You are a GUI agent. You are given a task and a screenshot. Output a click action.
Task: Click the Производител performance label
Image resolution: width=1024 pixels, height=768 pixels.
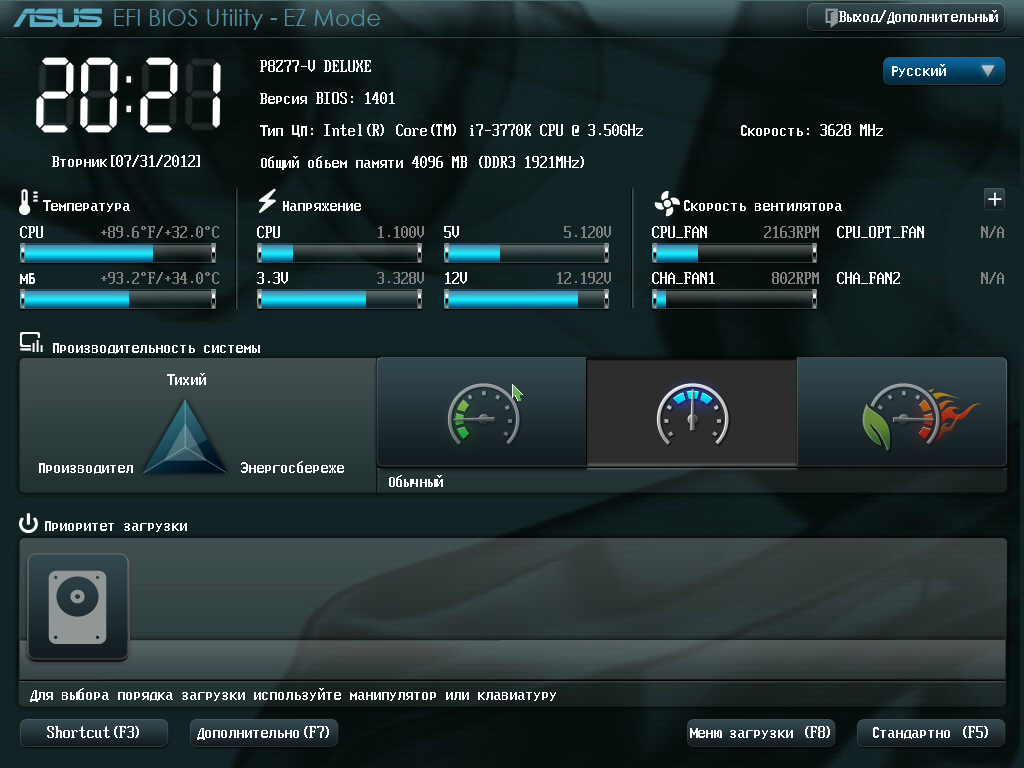(x=86, y=468)
